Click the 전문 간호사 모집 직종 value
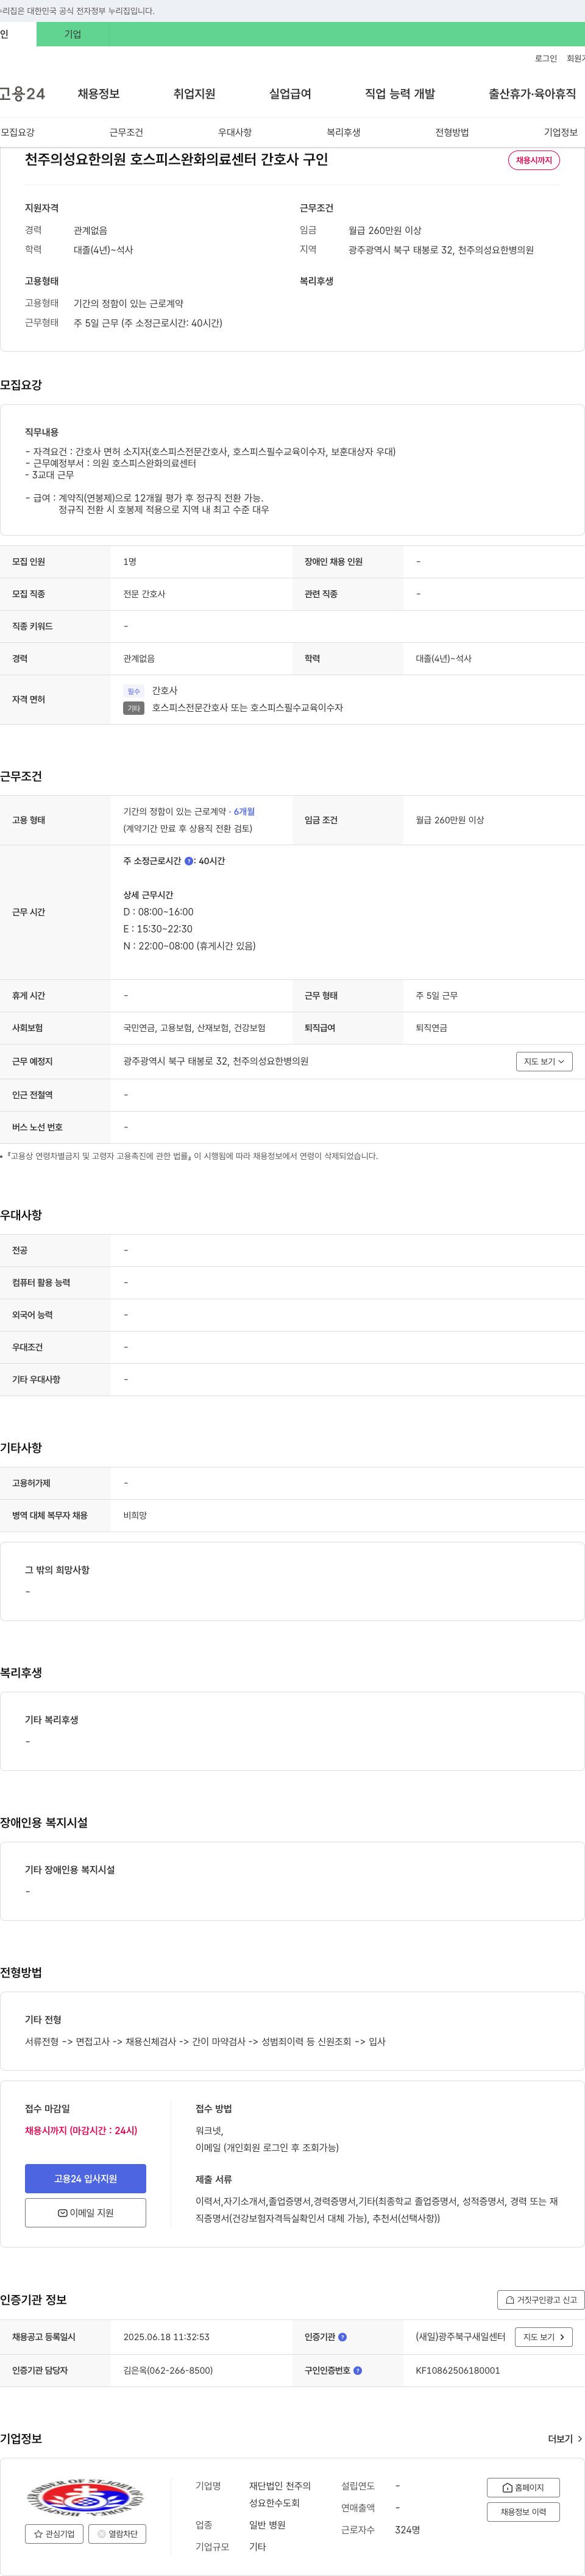This screenshot has height=2576, width=585. (x=144, y=594)
